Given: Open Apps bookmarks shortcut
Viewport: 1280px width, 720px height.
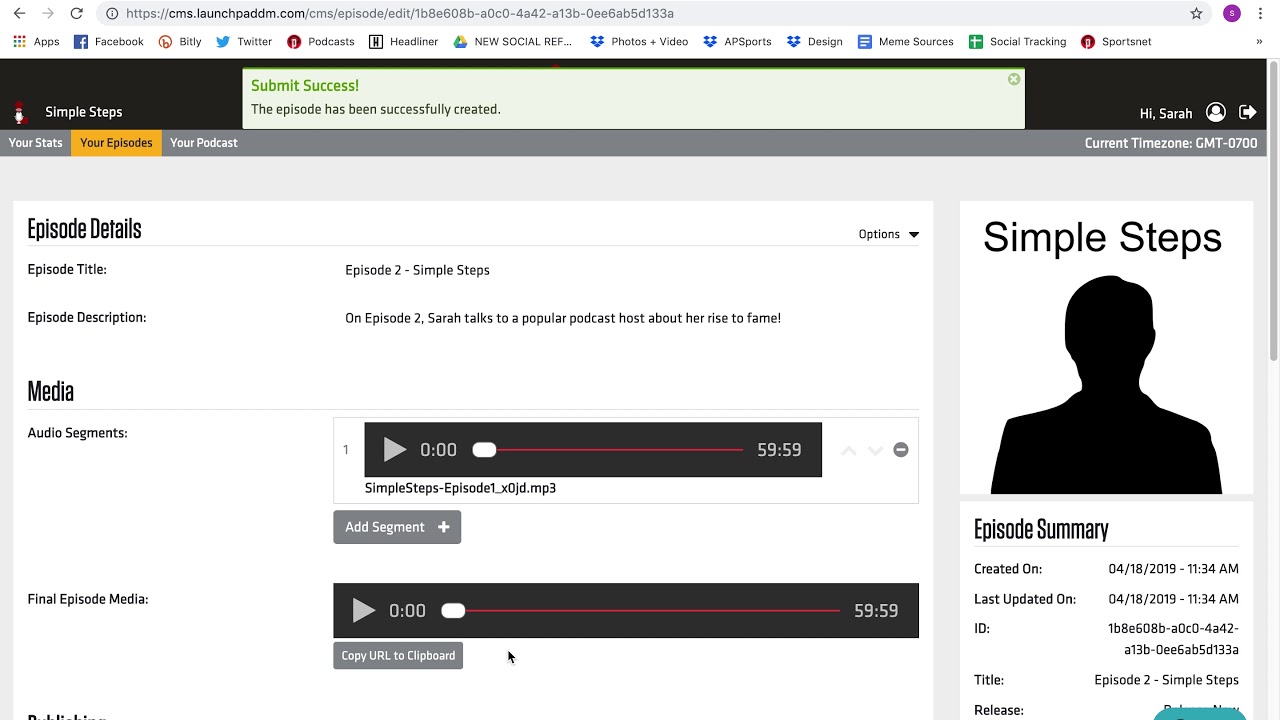Looking at the screenshot, I should click(36, 42).
